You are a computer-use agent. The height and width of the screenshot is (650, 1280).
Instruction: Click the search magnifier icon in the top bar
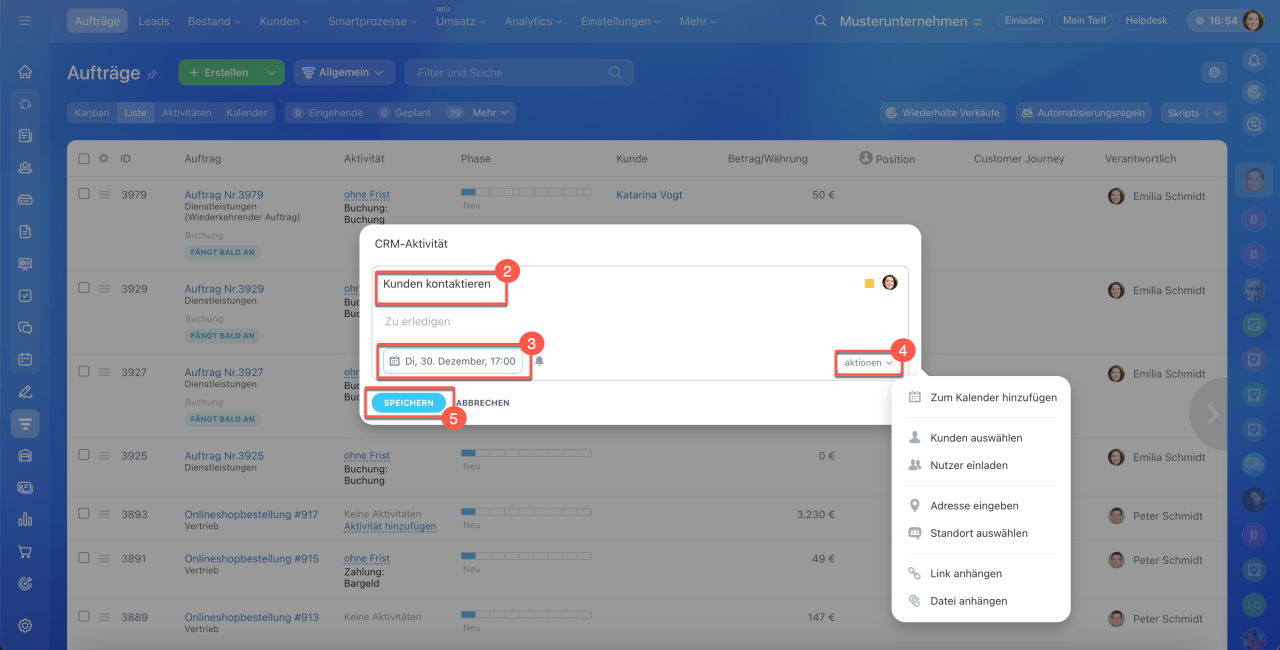click(x=820, y=21)
